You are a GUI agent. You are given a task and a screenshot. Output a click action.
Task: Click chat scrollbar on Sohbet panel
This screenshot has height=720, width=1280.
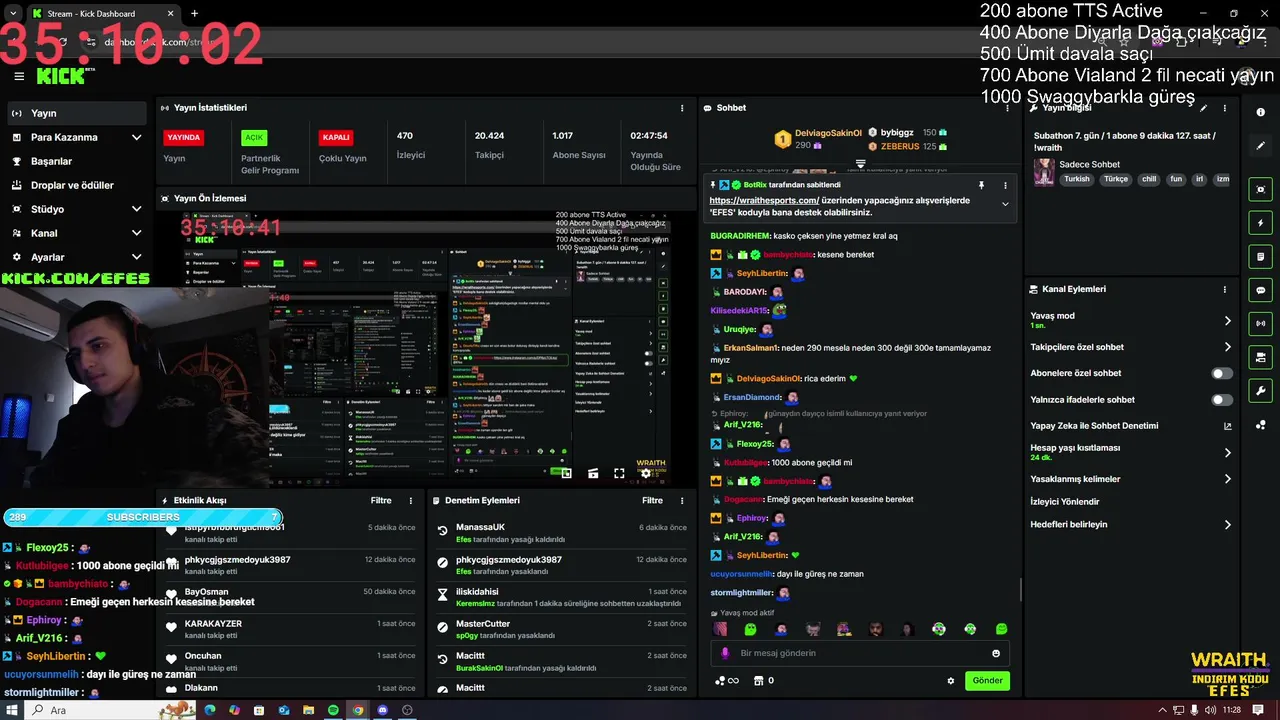tap(1020, 590)
